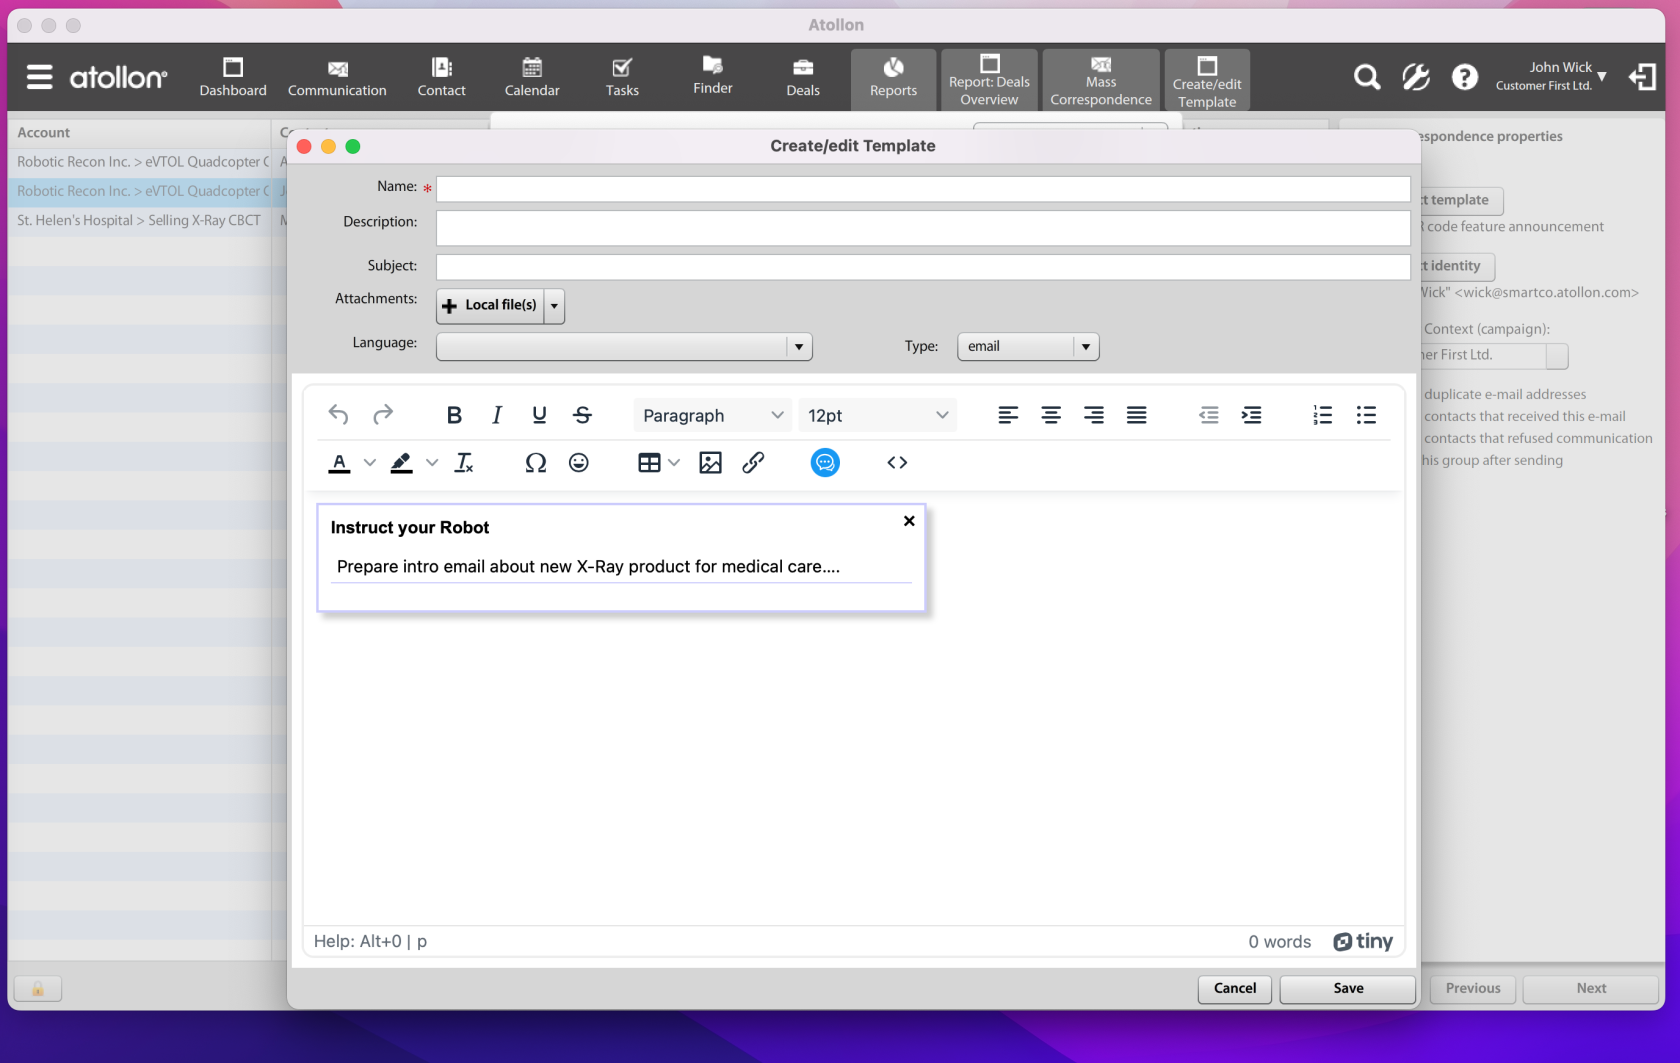Switch to Mass Correspondence tab
The width and height of the screenshot is (1680, 1063).
coord(1101,79)
